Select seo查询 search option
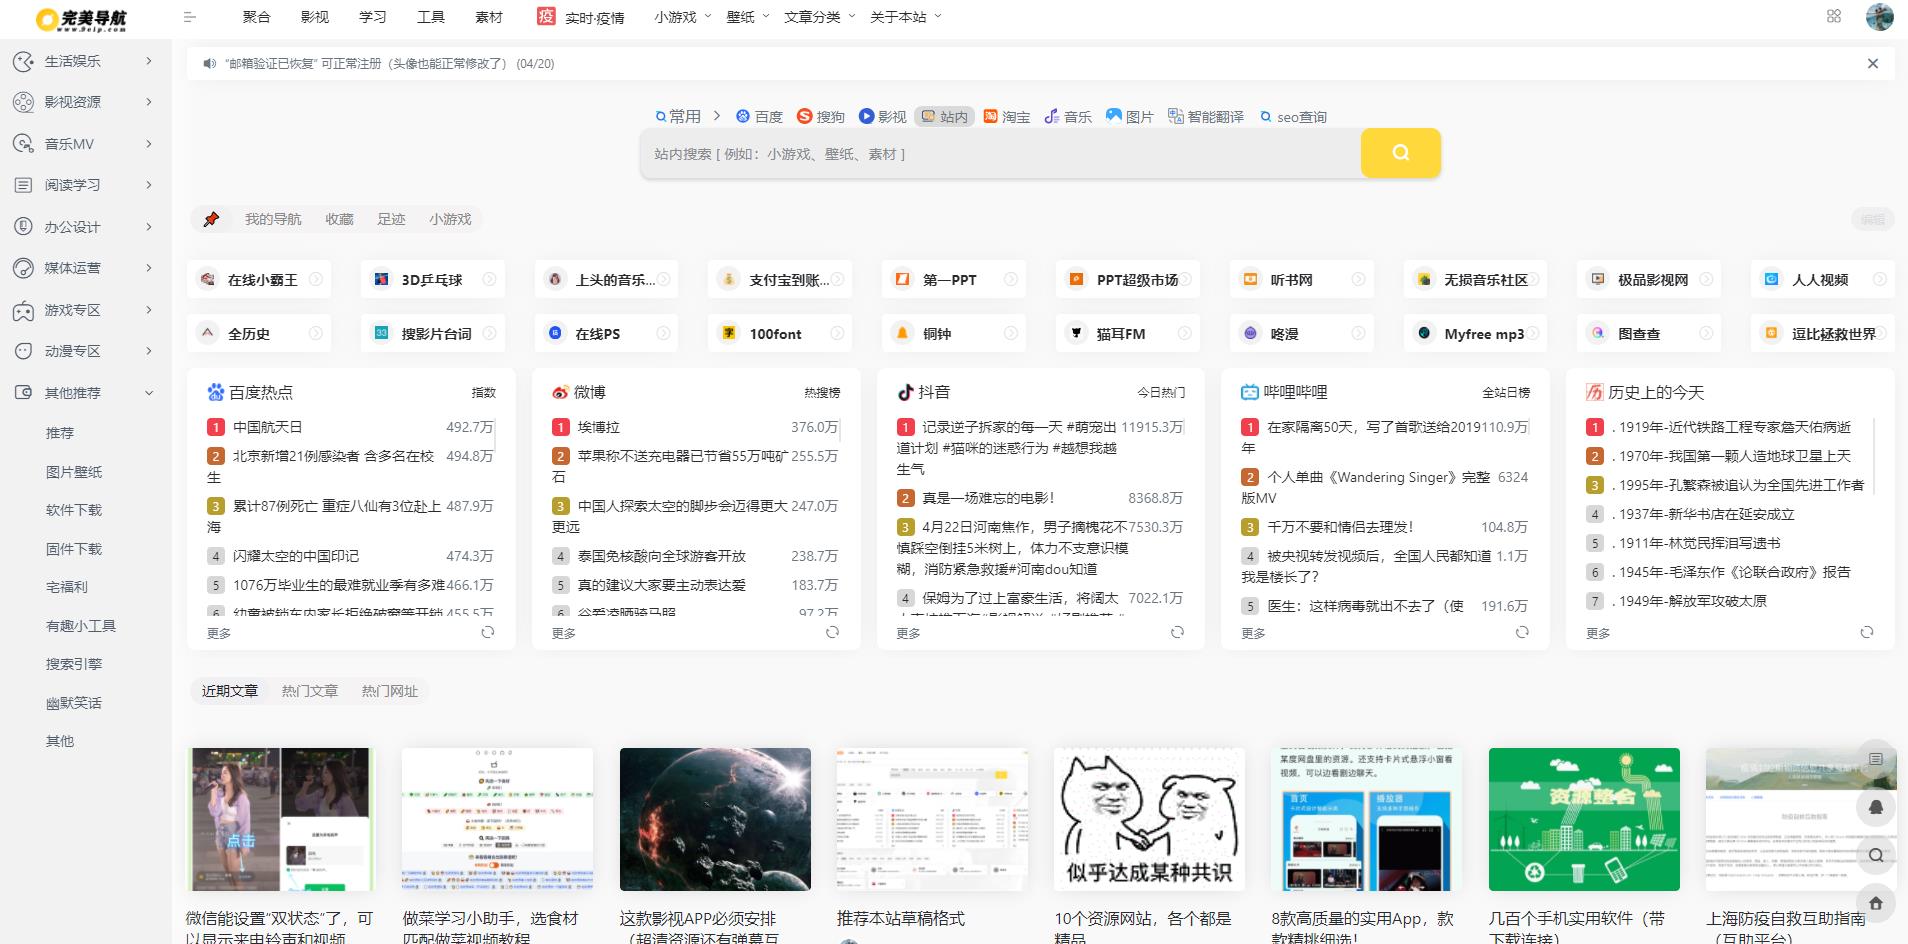Image resolution: width=1908 pixels, height=944 pixels. pos(1293,116)
